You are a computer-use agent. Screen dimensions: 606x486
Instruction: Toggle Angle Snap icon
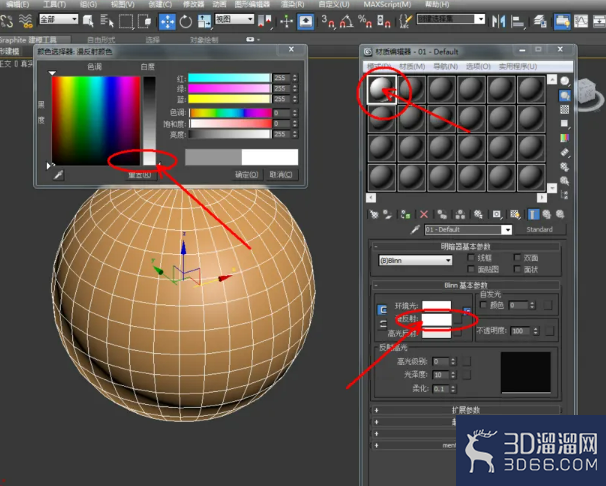point(346,22)
